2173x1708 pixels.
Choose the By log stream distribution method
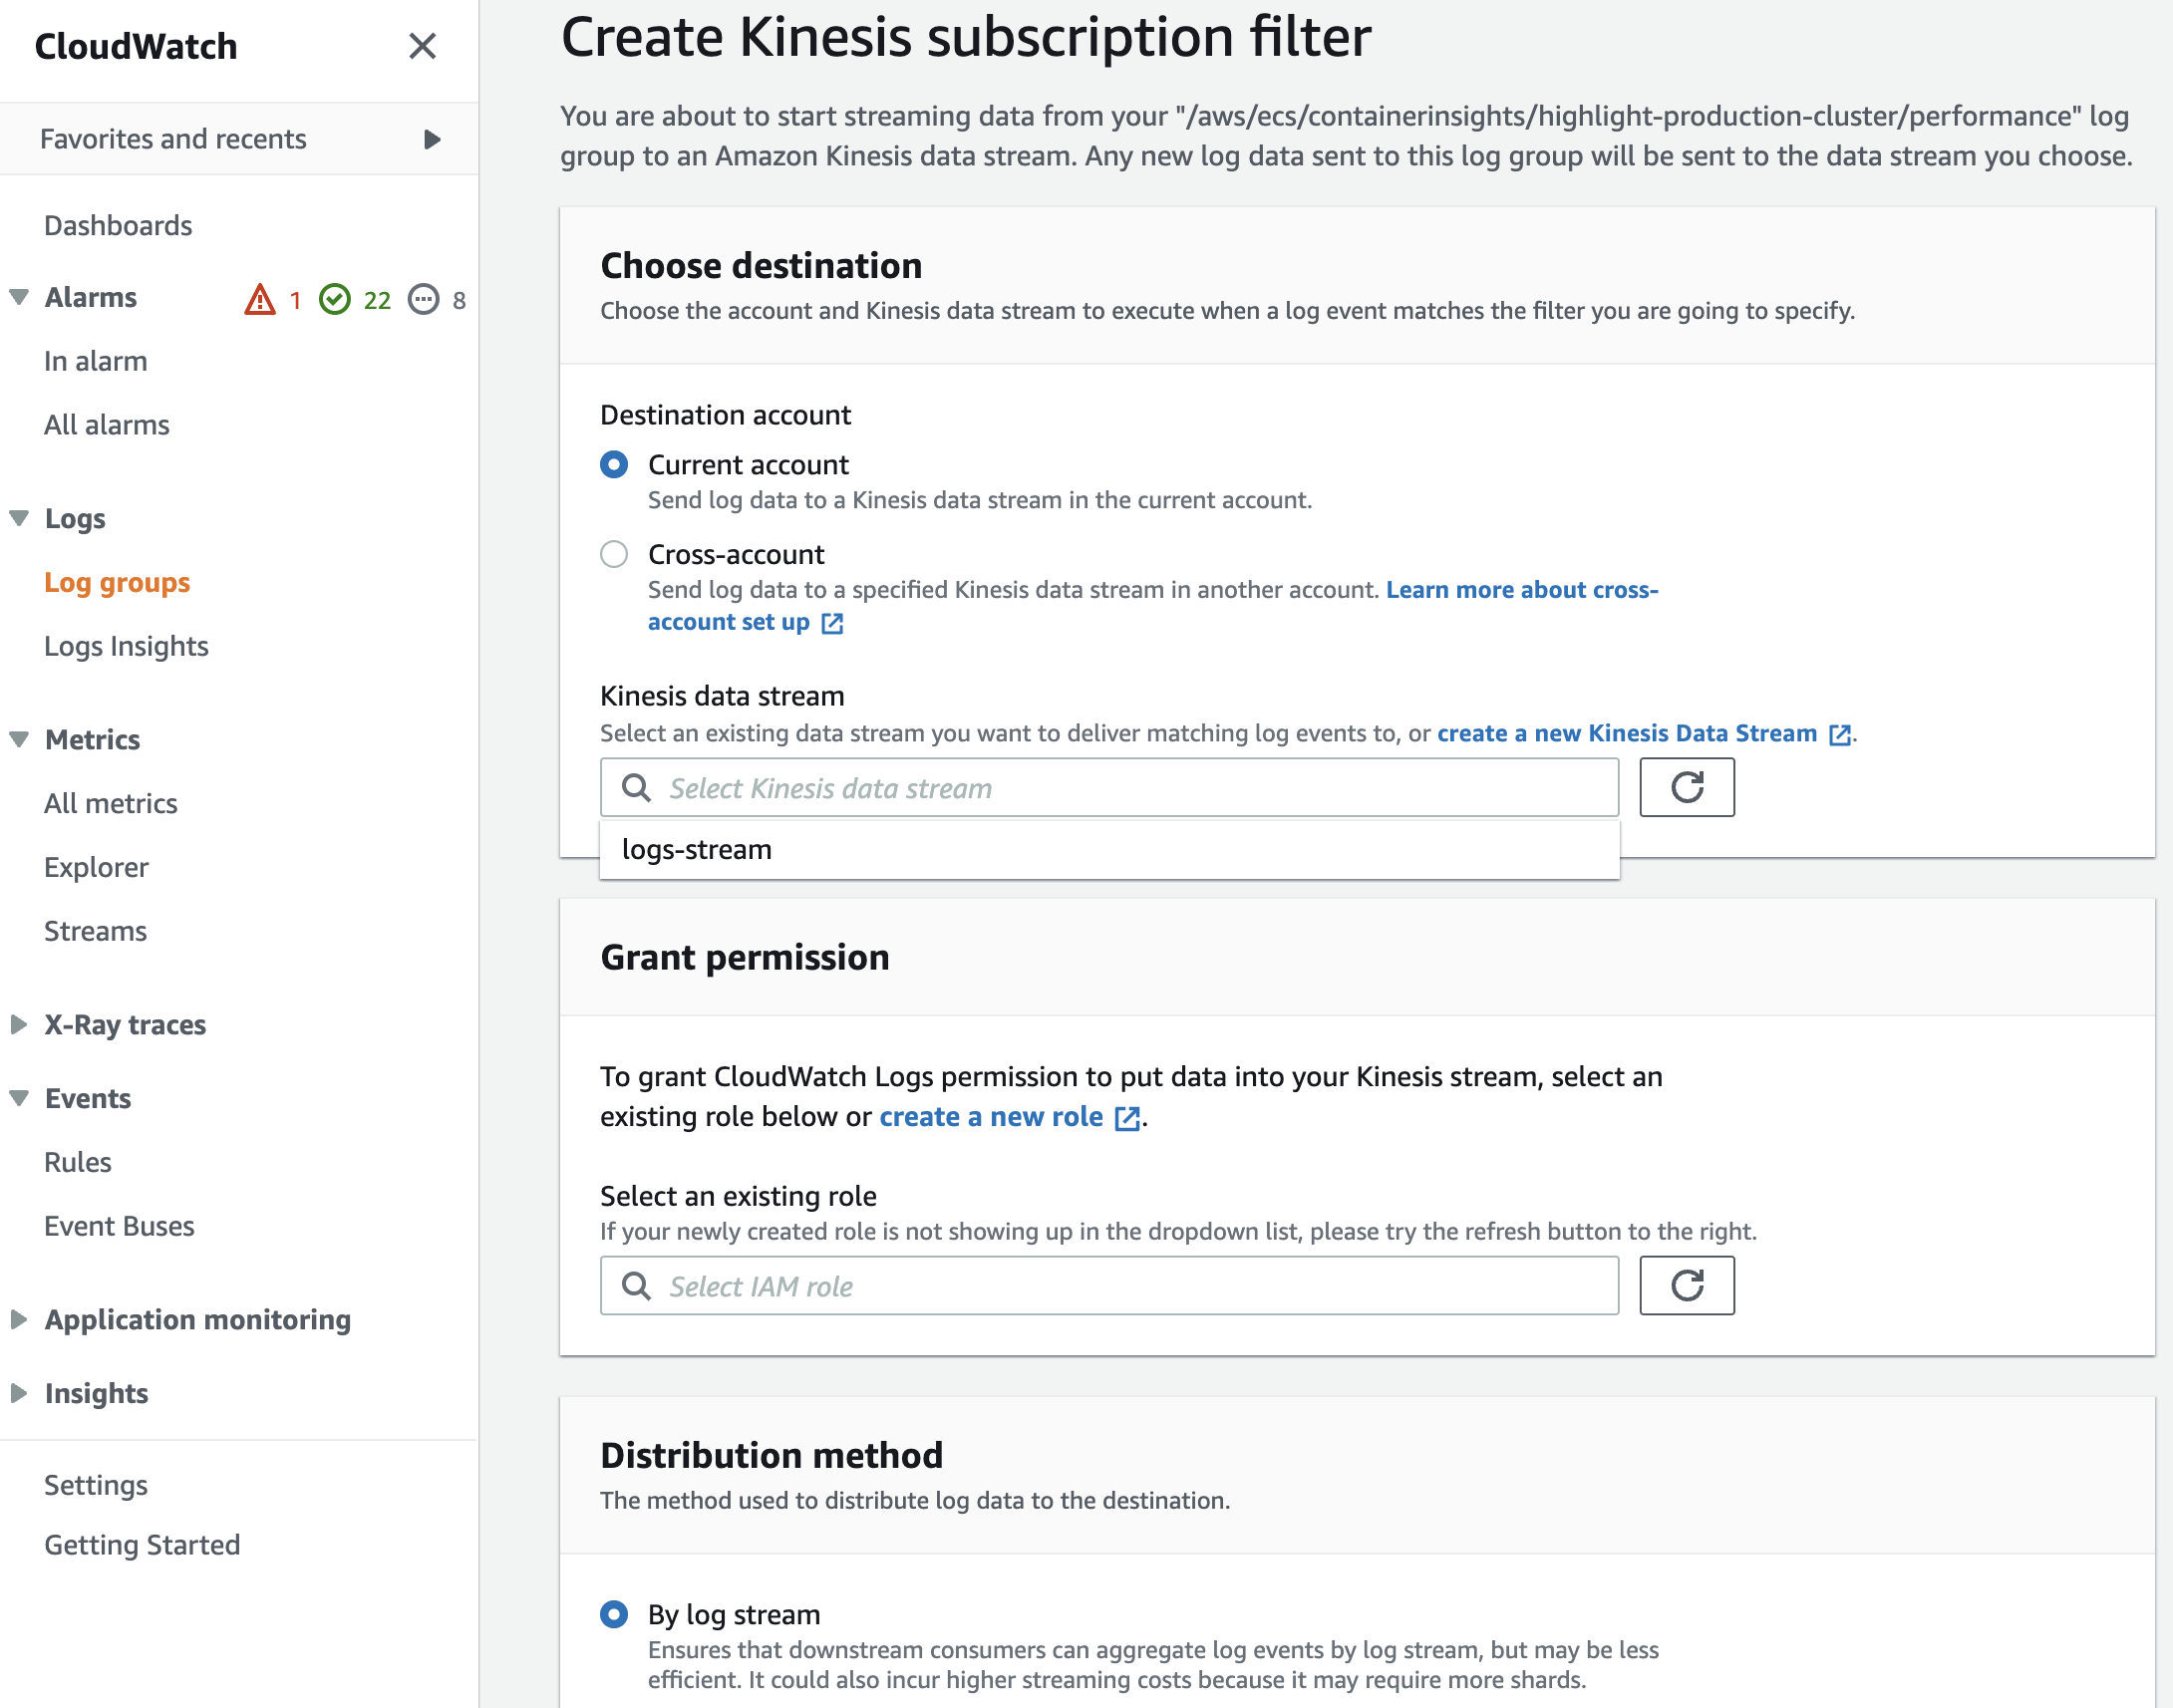614,1614
